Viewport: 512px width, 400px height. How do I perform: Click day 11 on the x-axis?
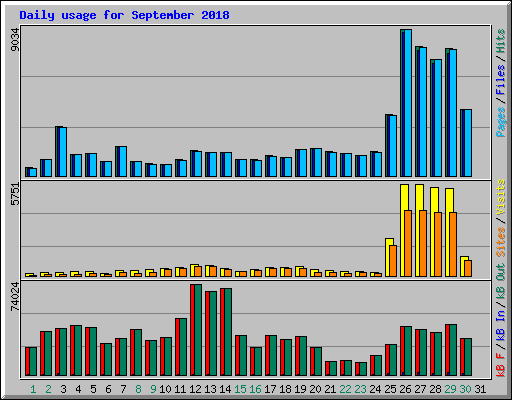pyautogui.click(x=180, y=389)
